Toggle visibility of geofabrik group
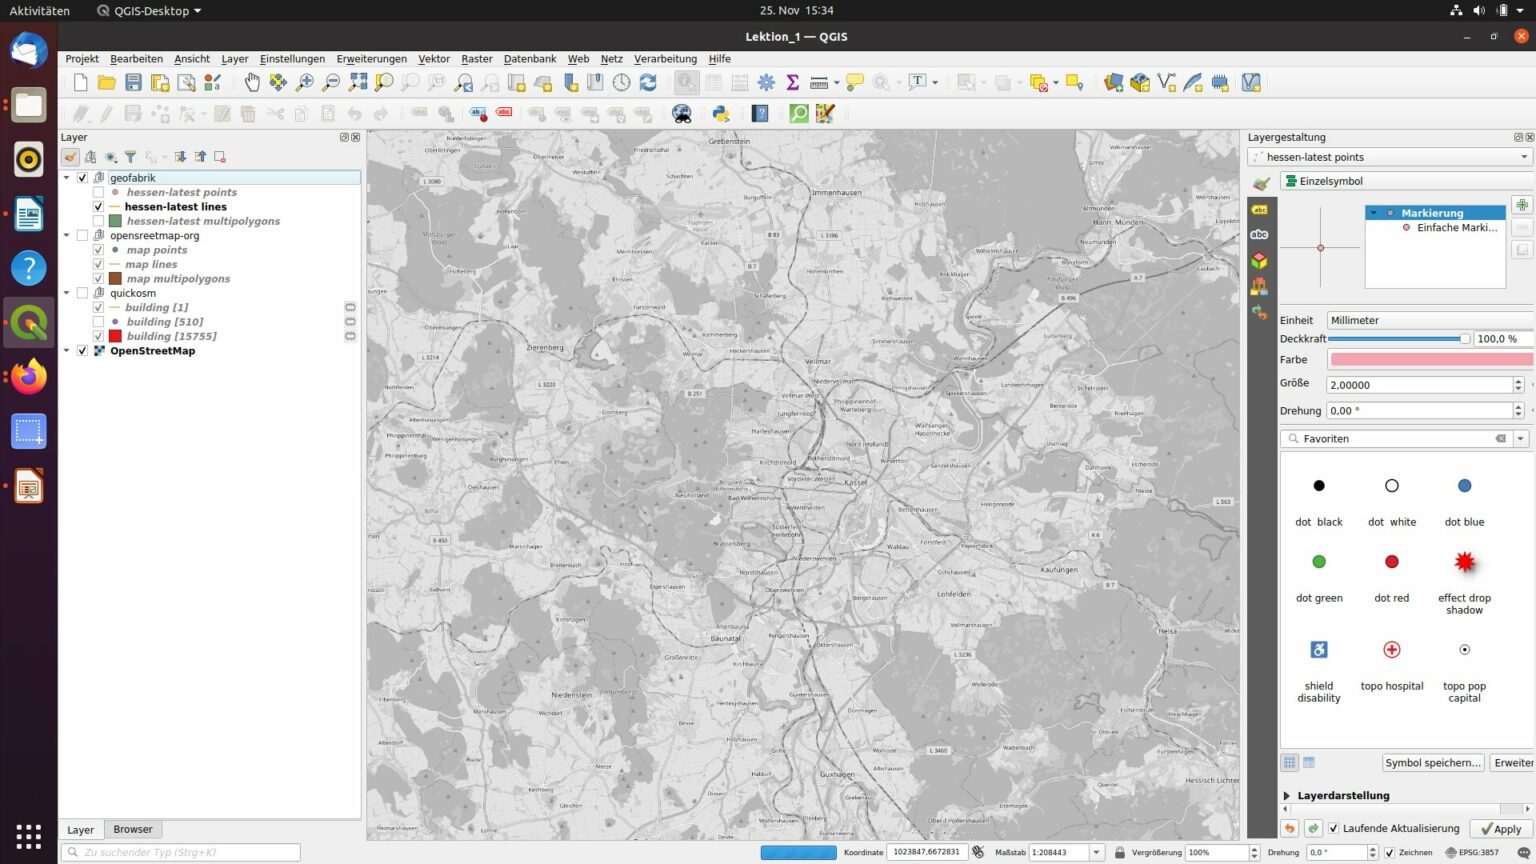The image size is (1536, 864). tap(83, 178)
